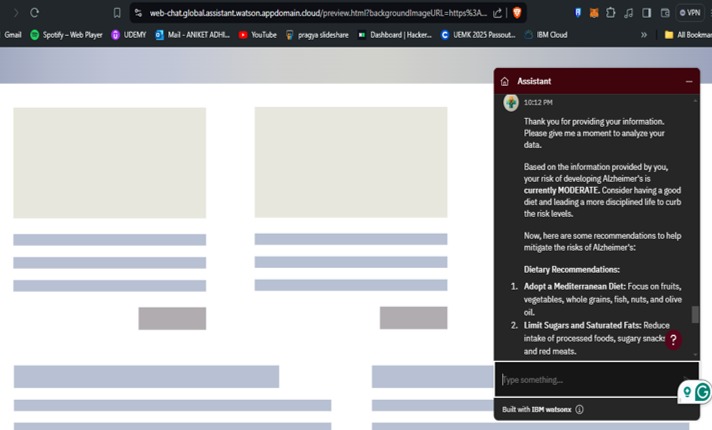Click the 'Built with IBM watsonx' text
Viewport: 712px width, 430px height.
(536, 410)
